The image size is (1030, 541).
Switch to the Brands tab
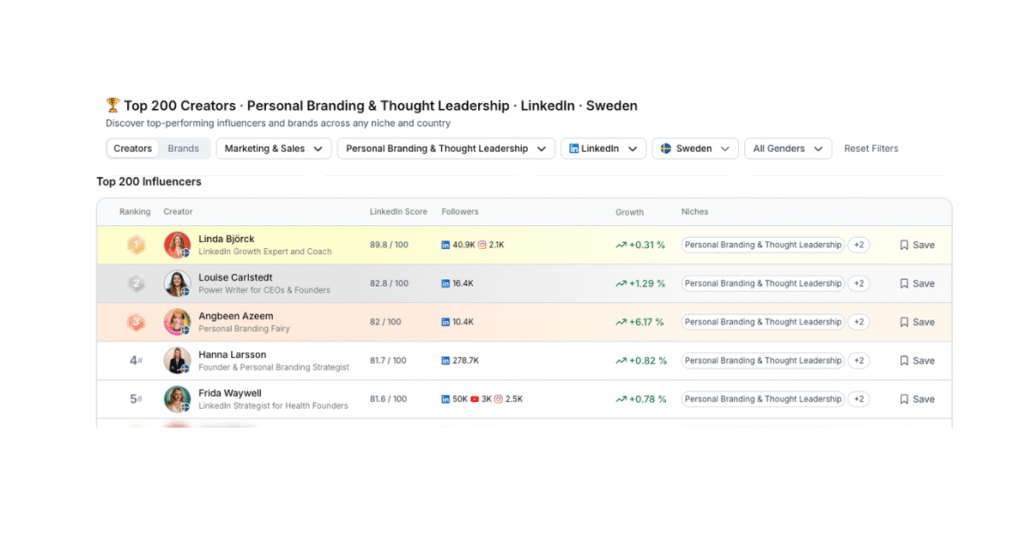[x=183, y=148]
